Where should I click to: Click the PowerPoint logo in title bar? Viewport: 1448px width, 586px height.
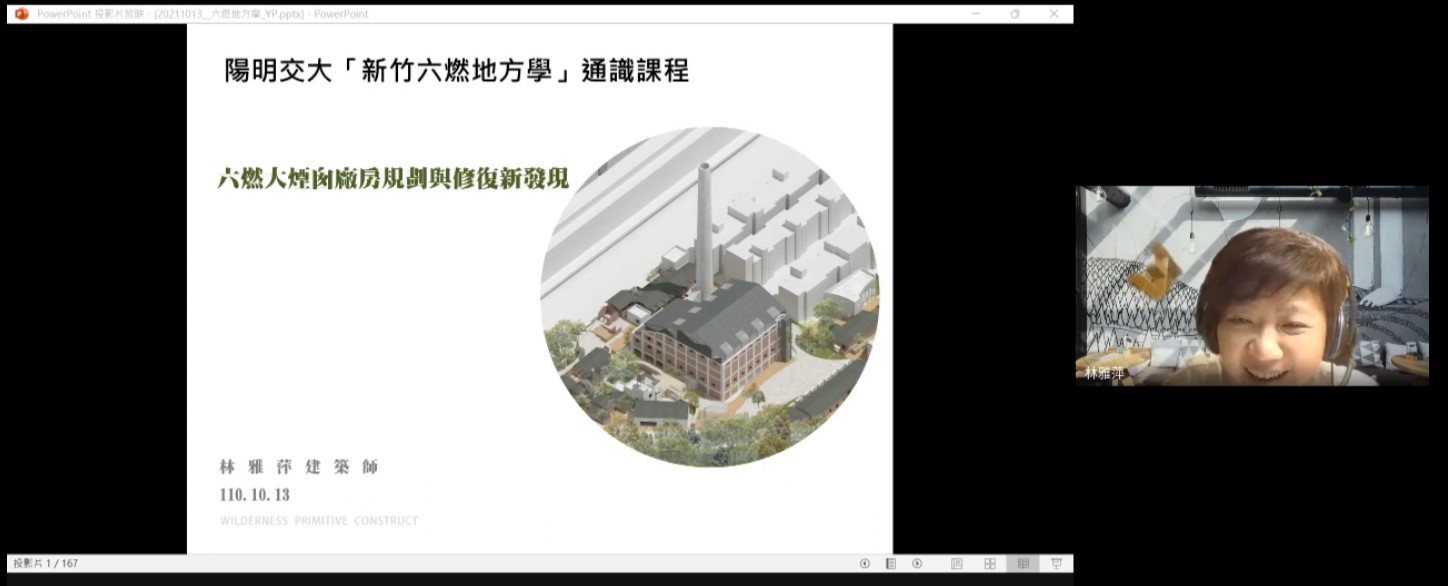click(x=22, y=14)
